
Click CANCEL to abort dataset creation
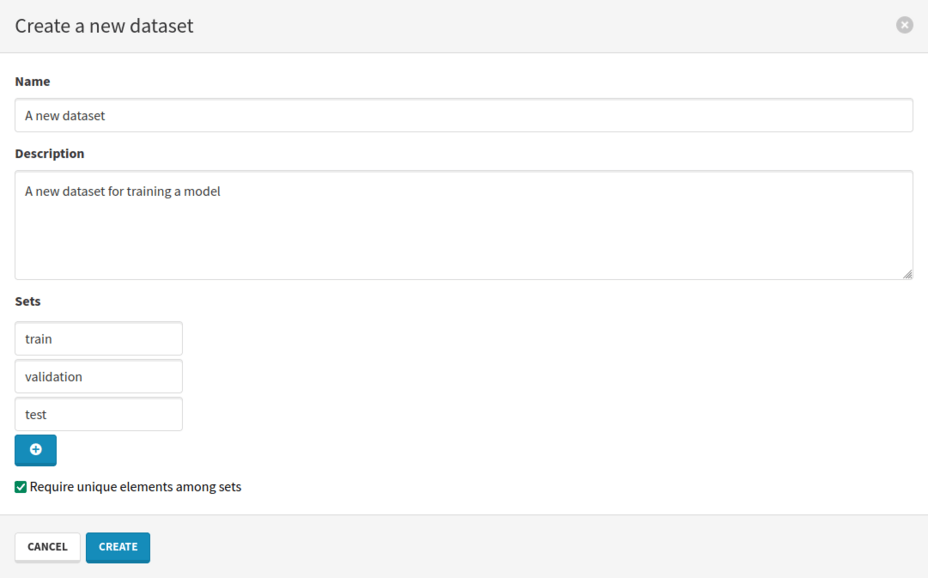coord(47,547)
